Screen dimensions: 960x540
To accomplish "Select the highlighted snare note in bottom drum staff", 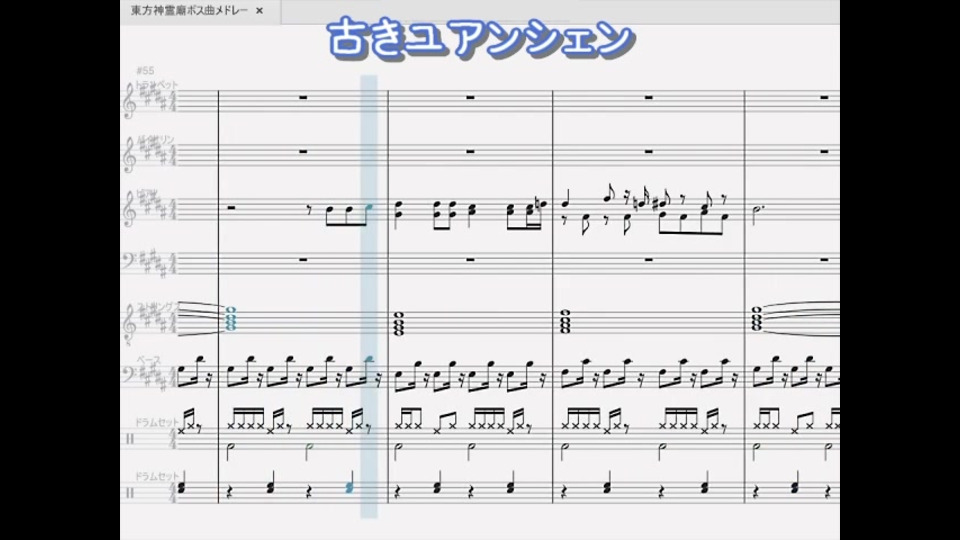I will point(350,488).
